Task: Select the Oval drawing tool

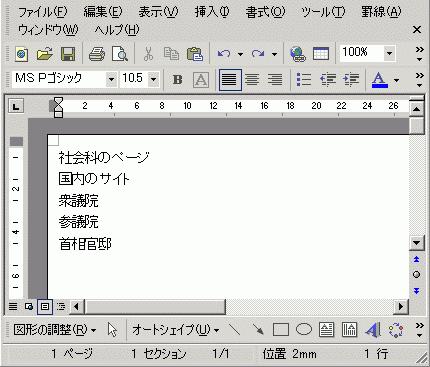Action: click(304, 329)
